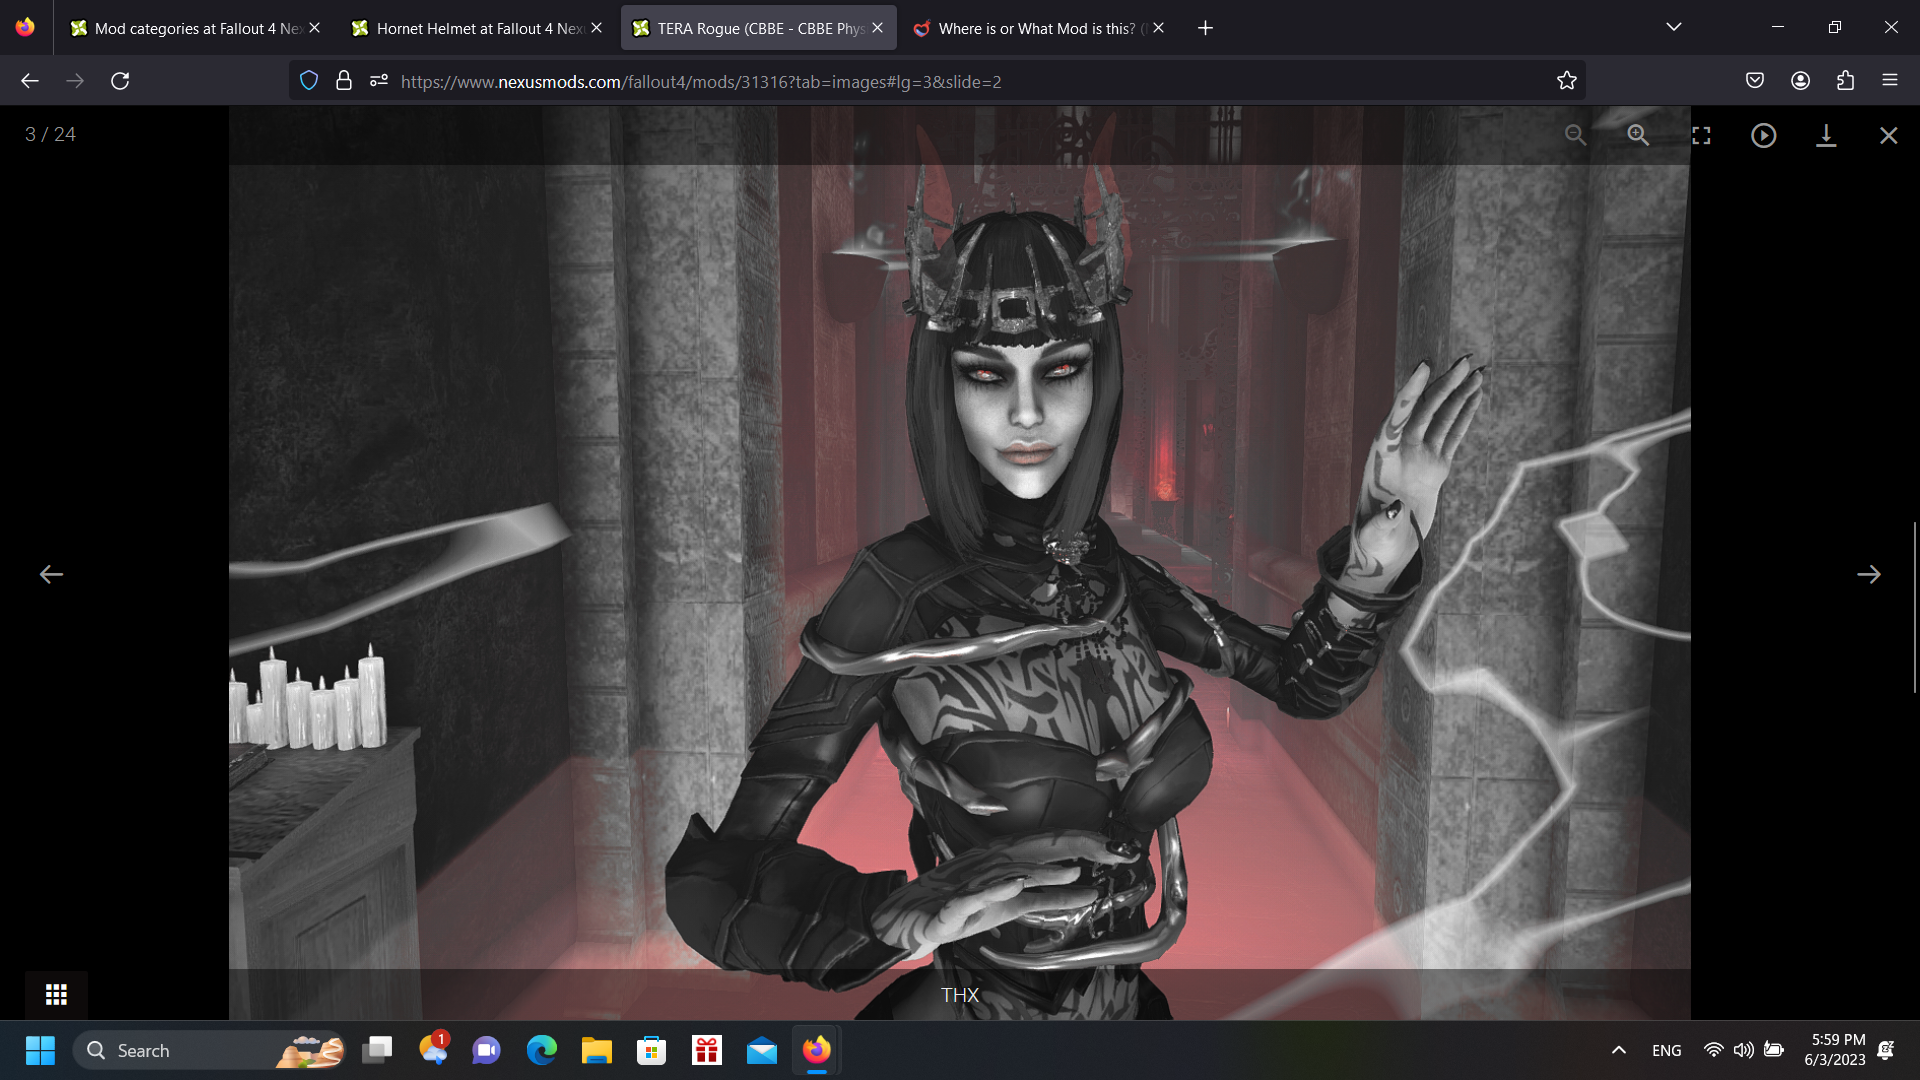Open the clock and calendar flyout

[x=1835, y=1050]
